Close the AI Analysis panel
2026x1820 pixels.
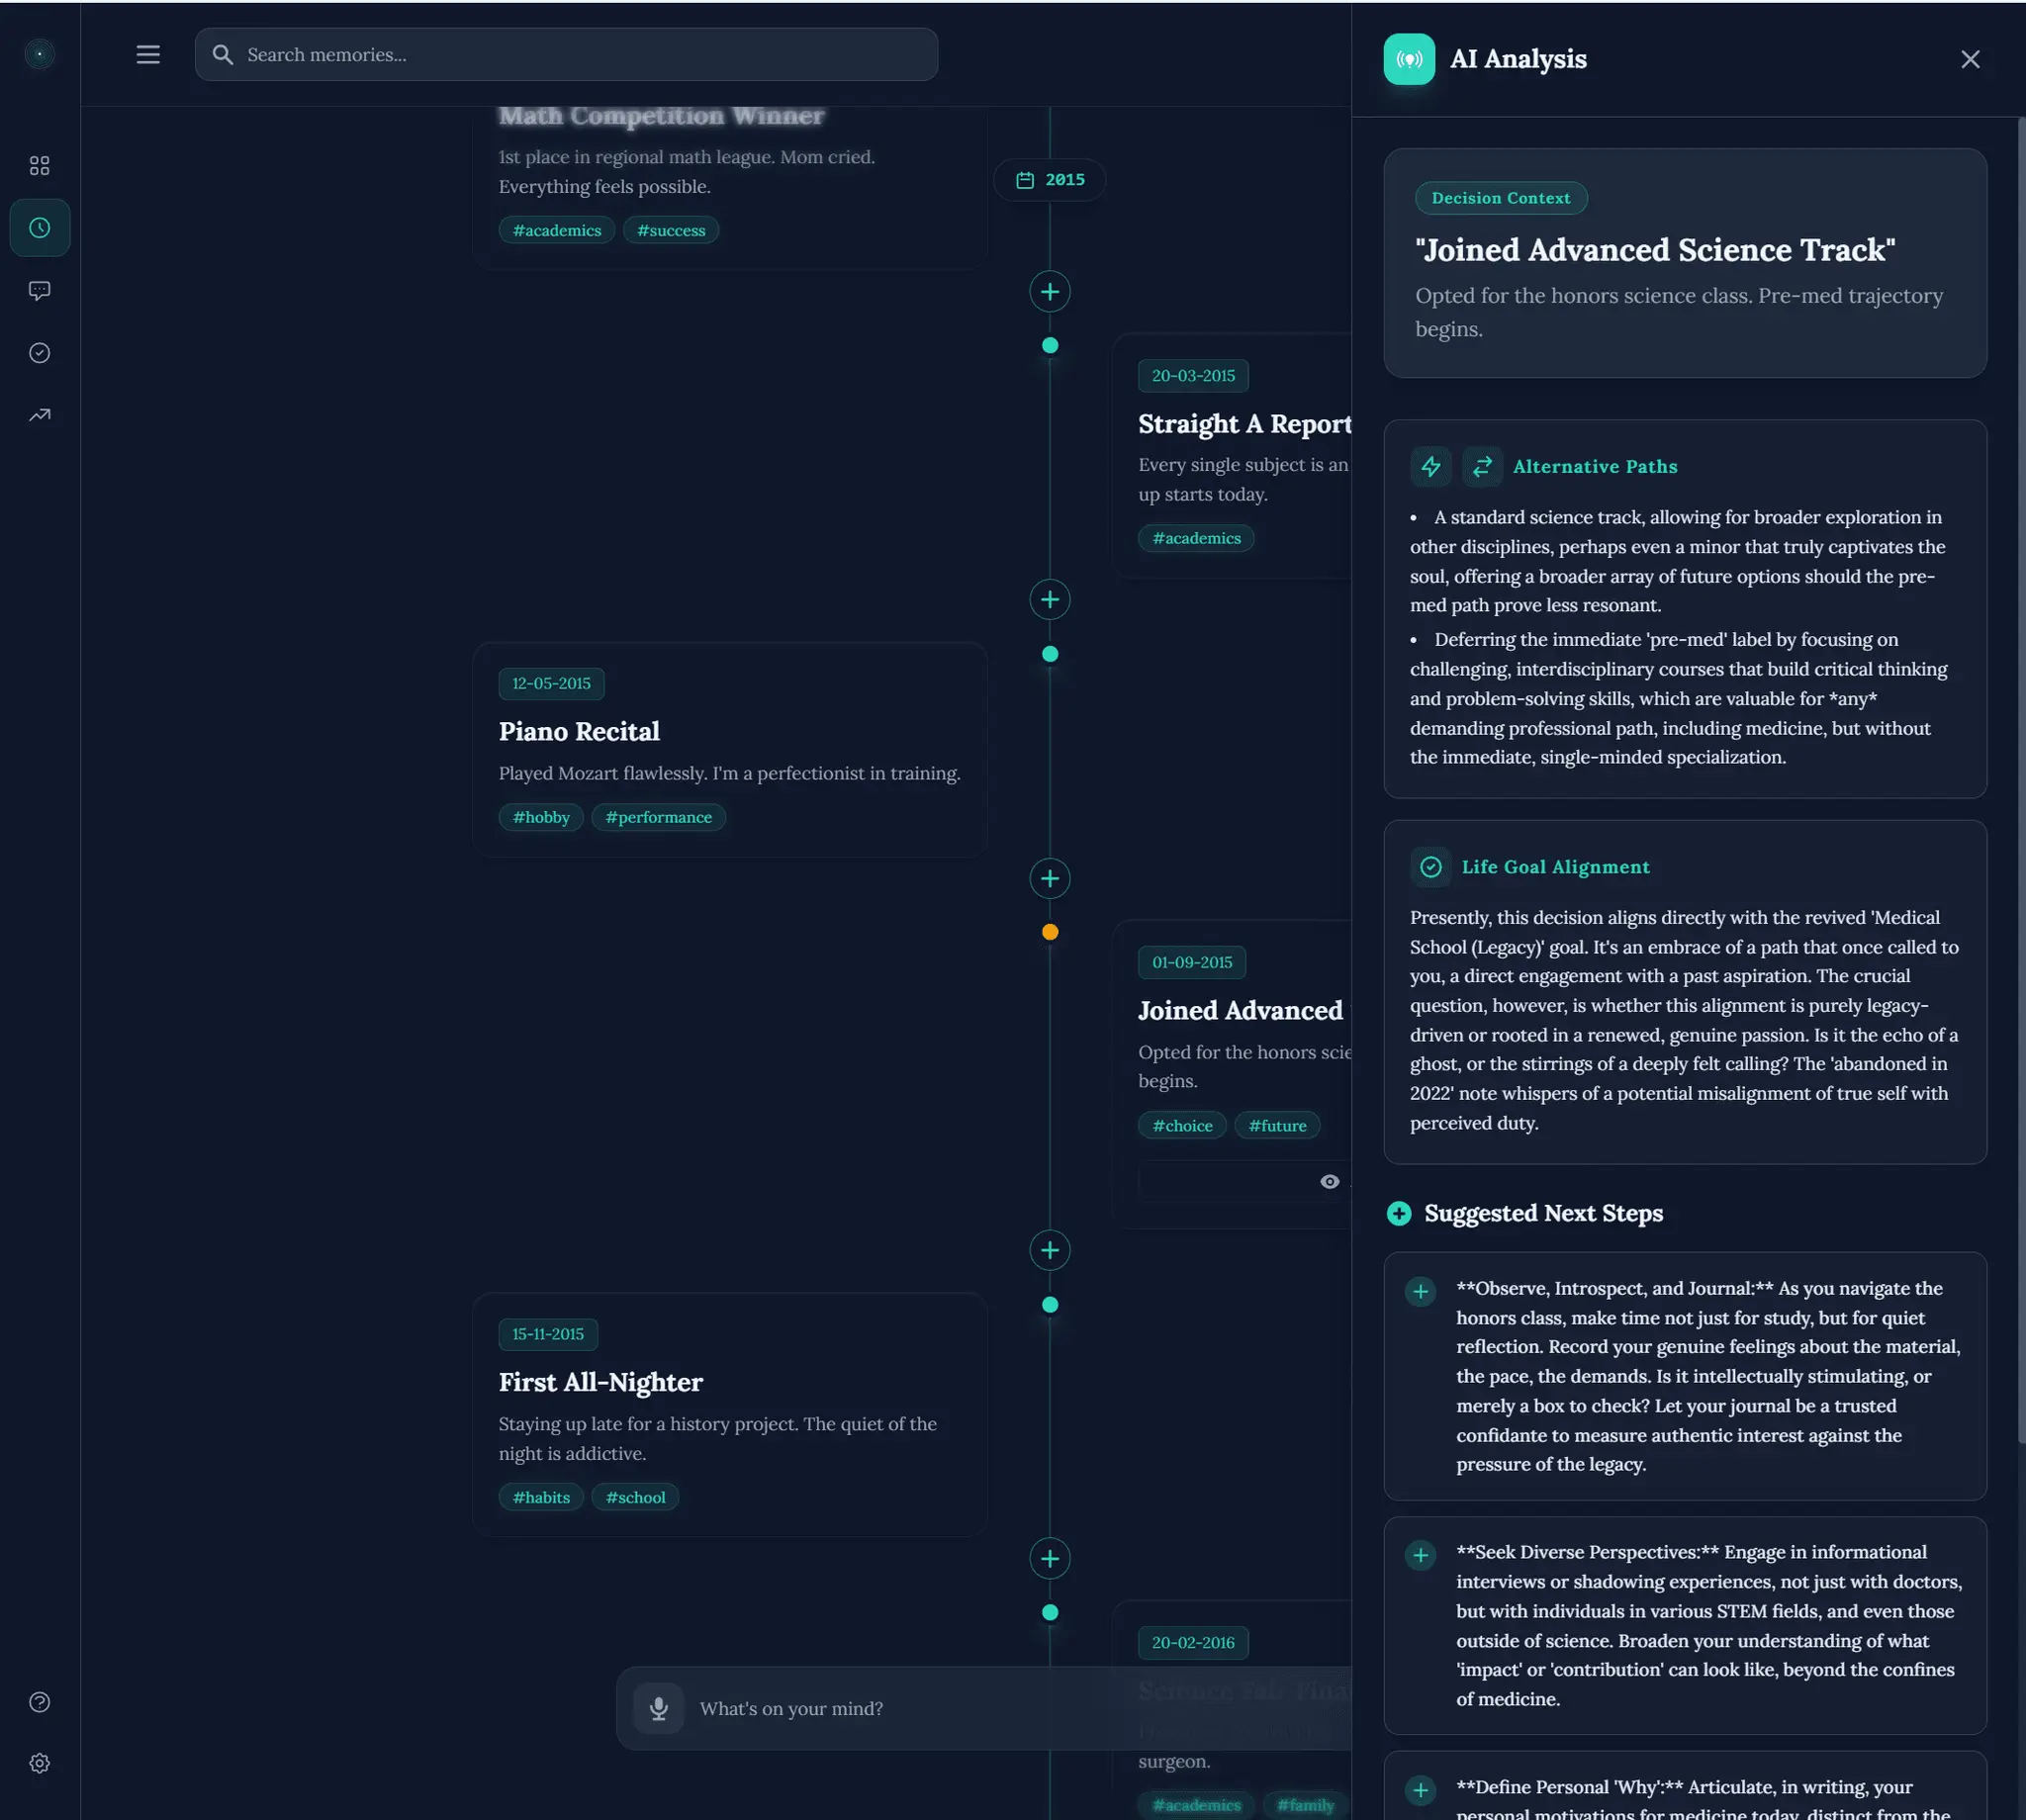1970,59
